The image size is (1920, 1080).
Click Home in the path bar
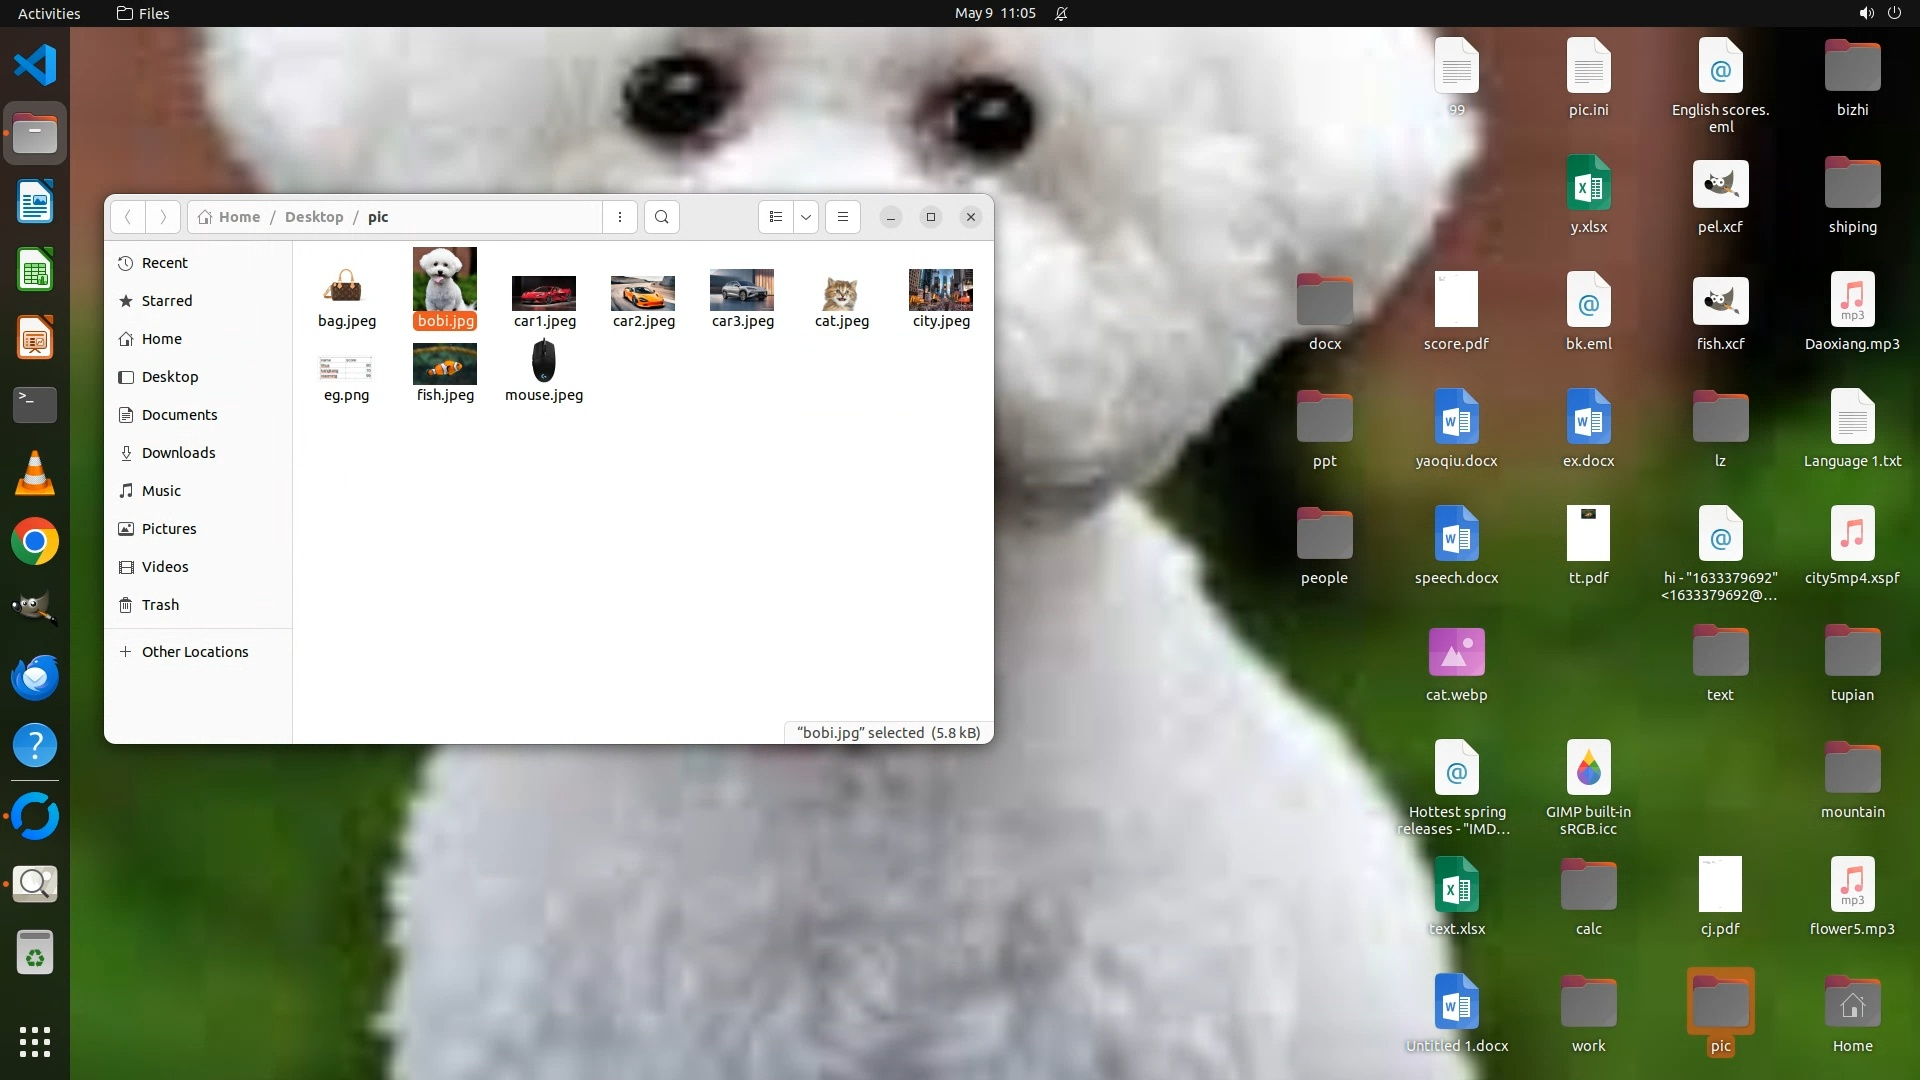click(238, 217)
